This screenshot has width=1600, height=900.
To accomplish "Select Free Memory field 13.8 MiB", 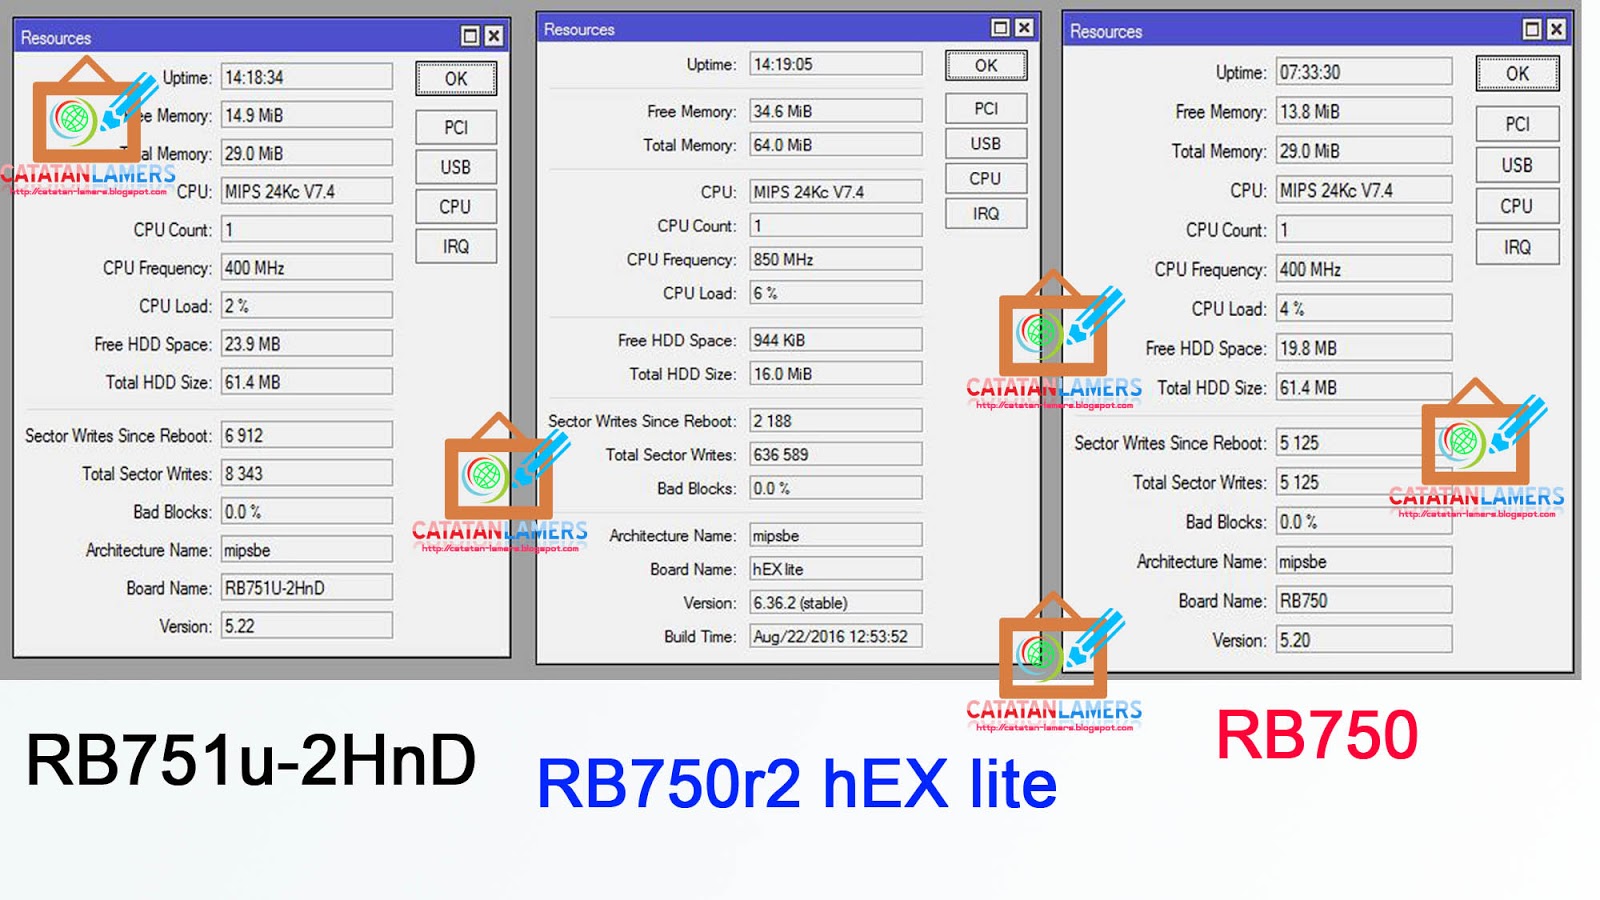I will tap(1364, 111).
